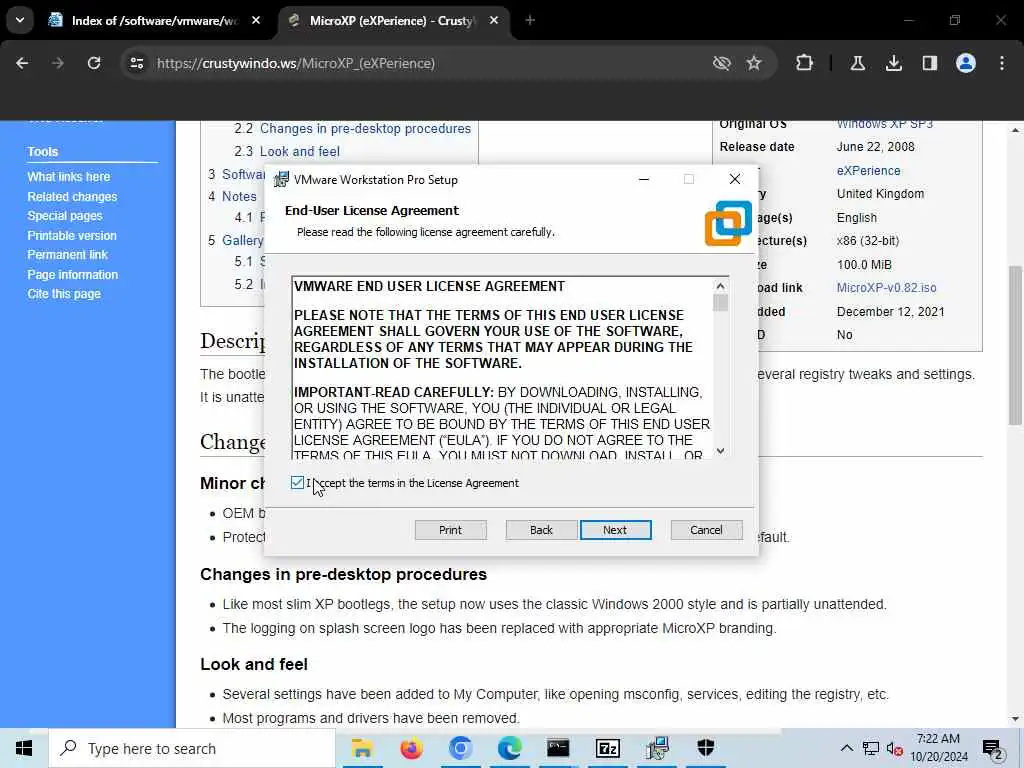Open the Special pages link
The height and width of the screenshot is (768, 1024).
pyautogui.click(x=65, y=216)
